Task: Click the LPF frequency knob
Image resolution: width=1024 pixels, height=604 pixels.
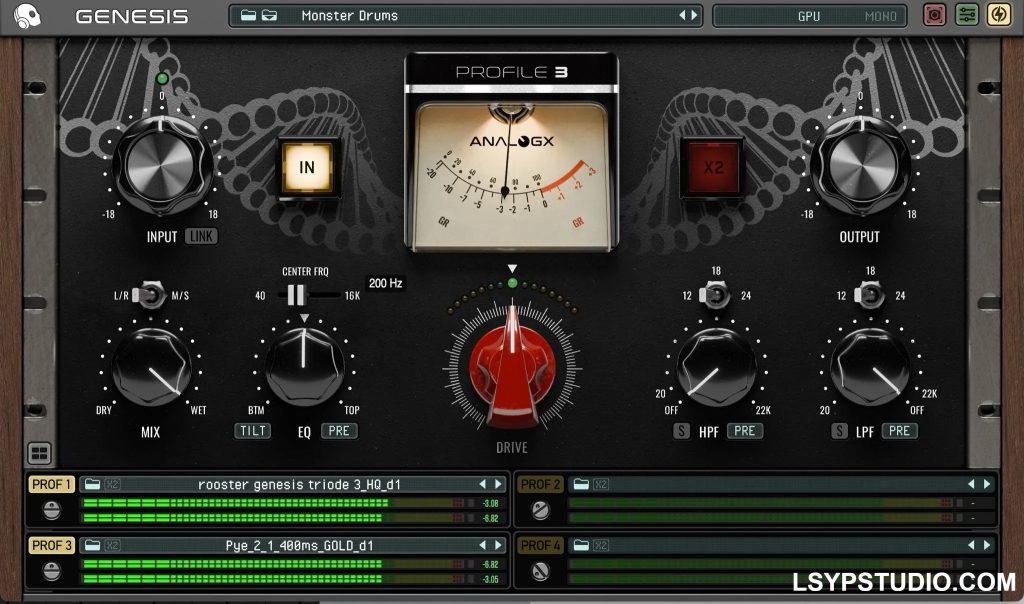Action: coord(870,368)
